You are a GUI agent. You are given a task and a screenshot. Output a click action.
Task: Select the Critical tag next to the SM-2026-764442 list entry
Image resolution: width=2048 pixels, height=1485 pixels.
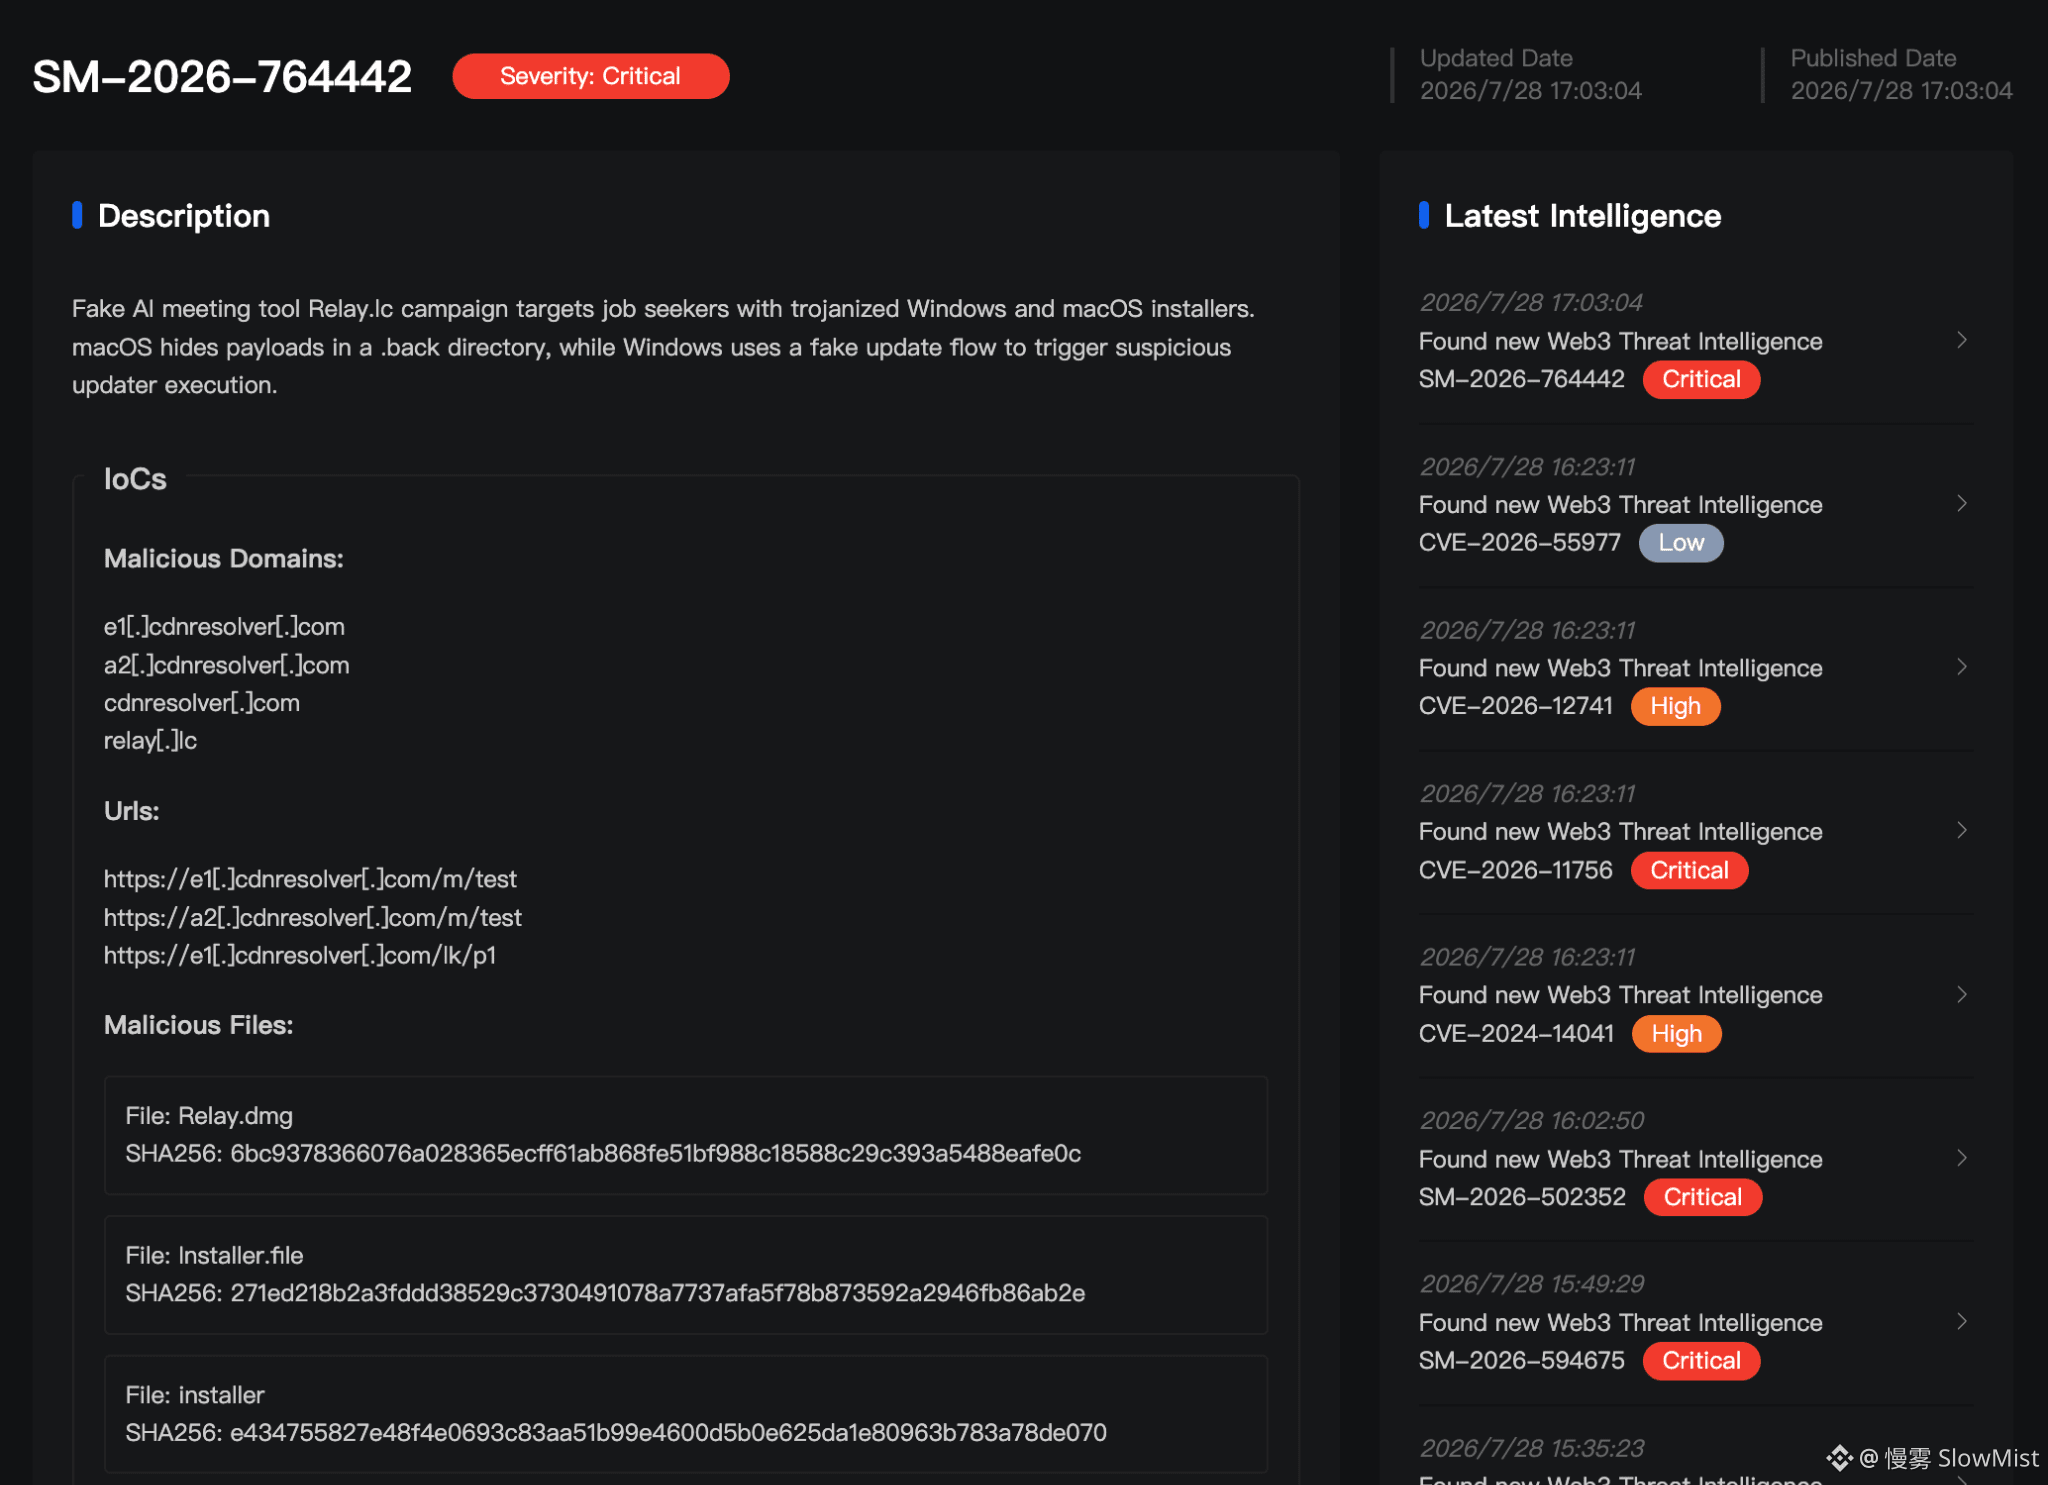[1701, 379]
